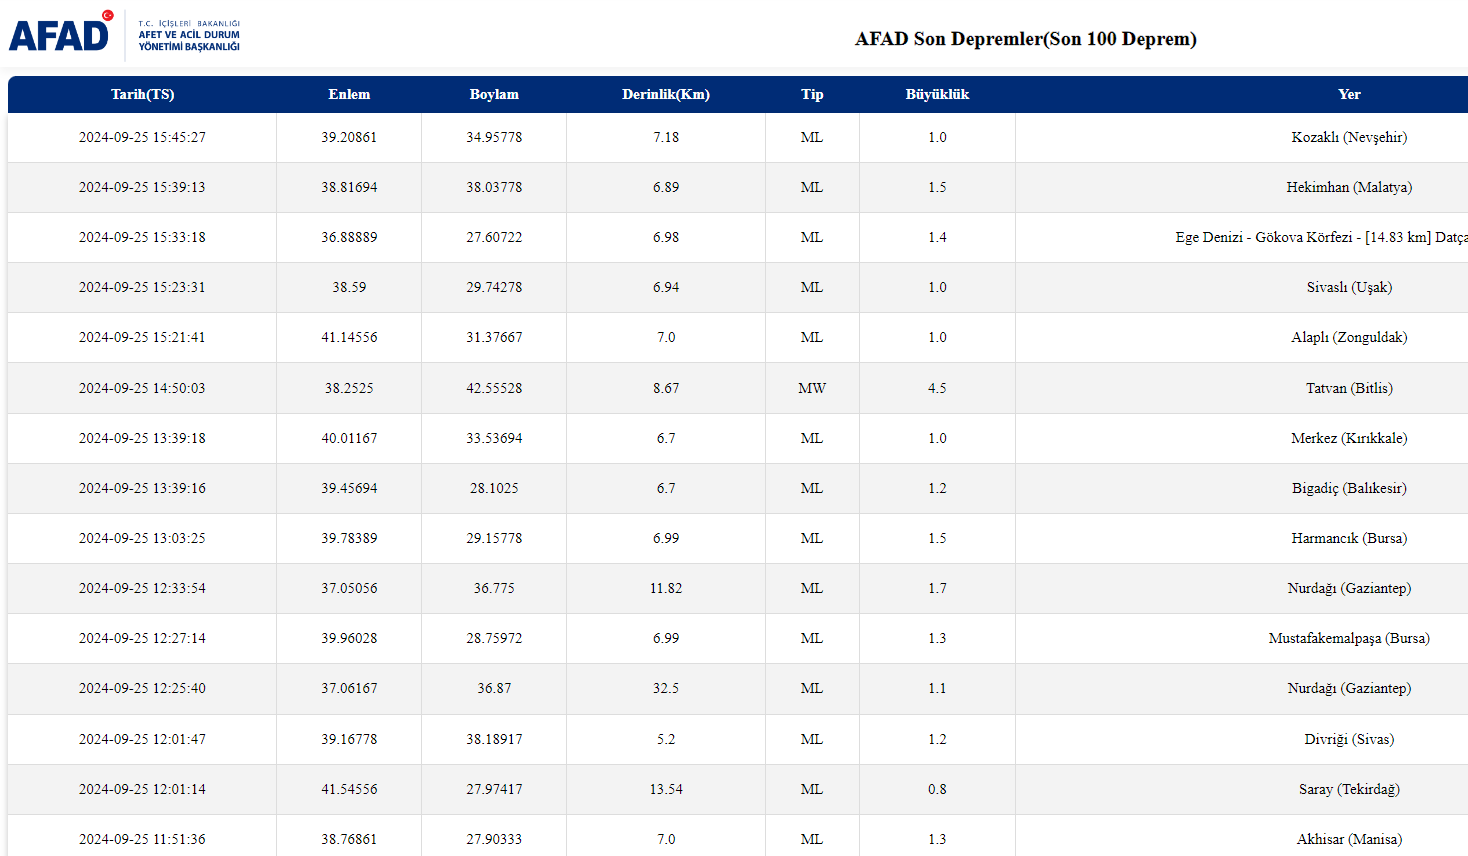This screenshot has height=856, width=1468.
Task: Click the date 2024-09-25 12:33:54
Action: click(x=142, y=588)
